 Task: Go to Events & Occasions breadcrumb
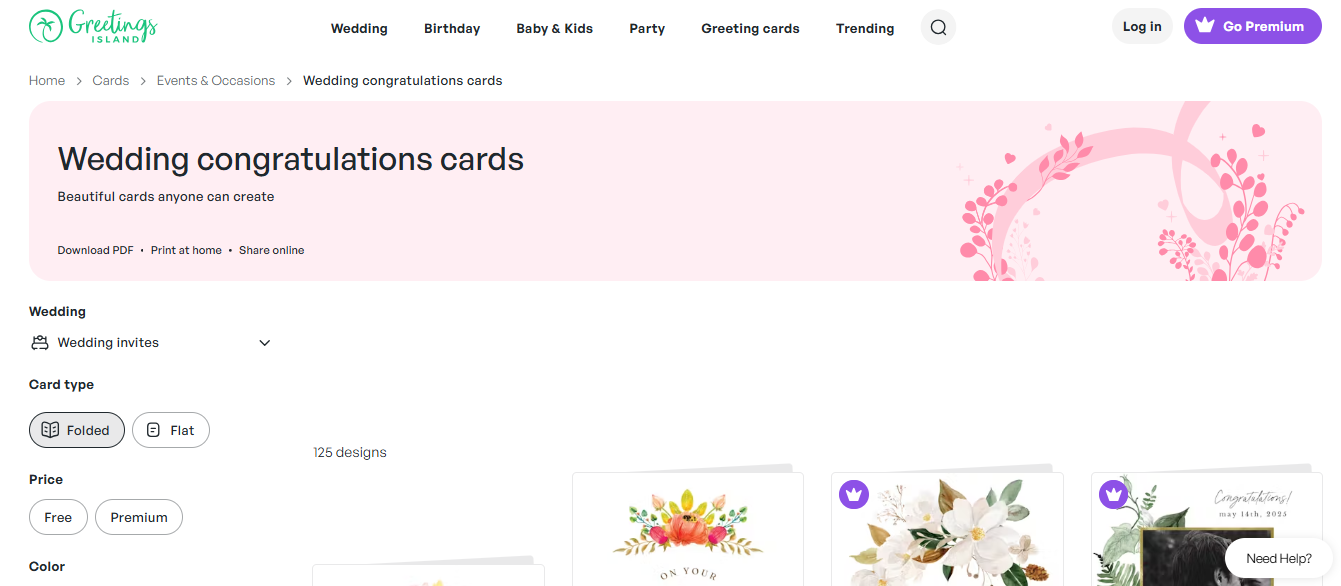click(216, 81)
